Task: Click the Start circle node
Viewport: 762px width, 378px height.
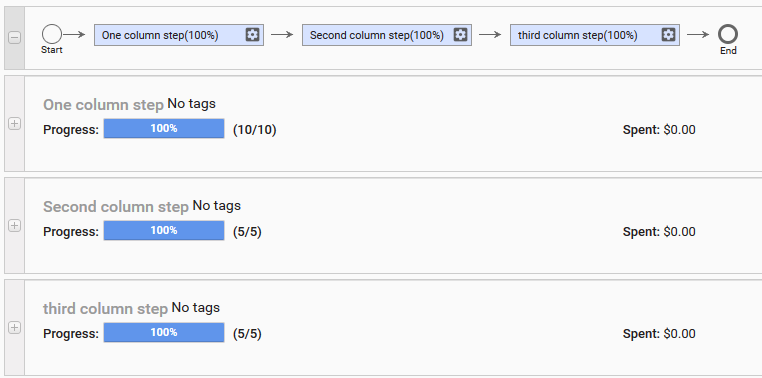Action: pos(52,34)
